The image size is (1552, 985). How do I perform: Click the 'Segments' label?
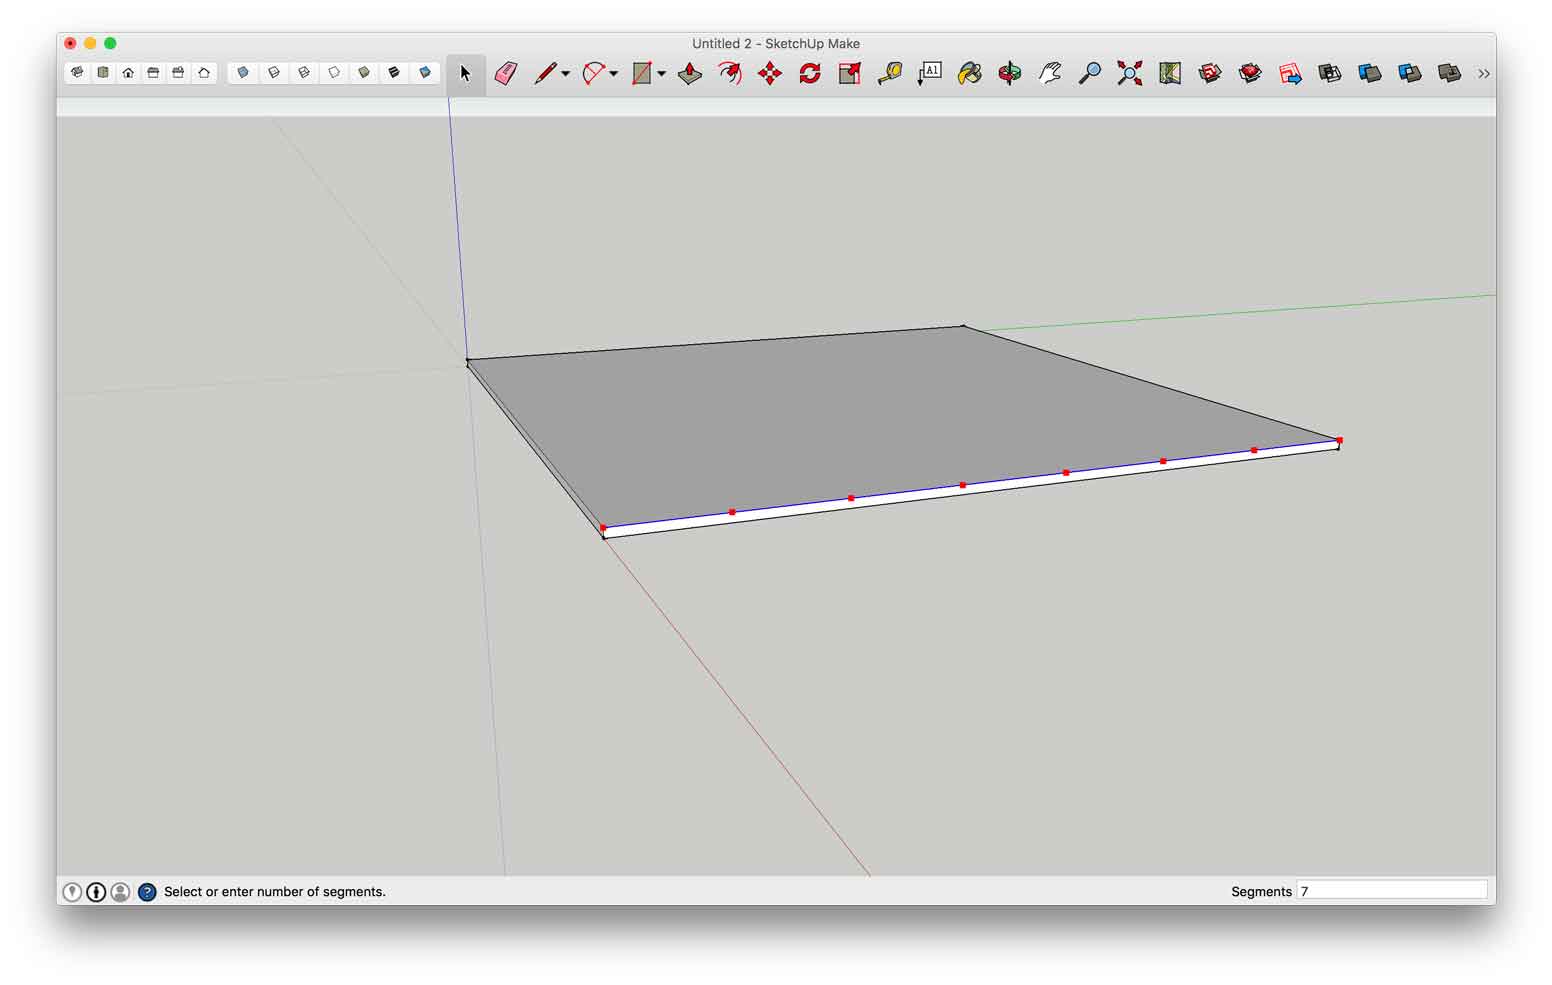pyautogui.click(x=1261, y=892)
